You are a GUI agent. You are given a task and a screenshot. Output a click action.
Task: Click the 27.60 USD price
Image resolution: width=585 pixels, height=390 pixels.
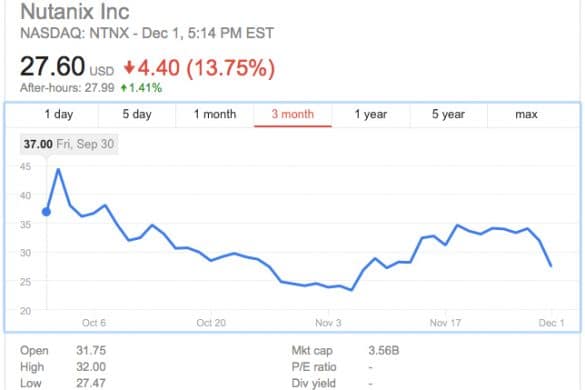(67, 67)
